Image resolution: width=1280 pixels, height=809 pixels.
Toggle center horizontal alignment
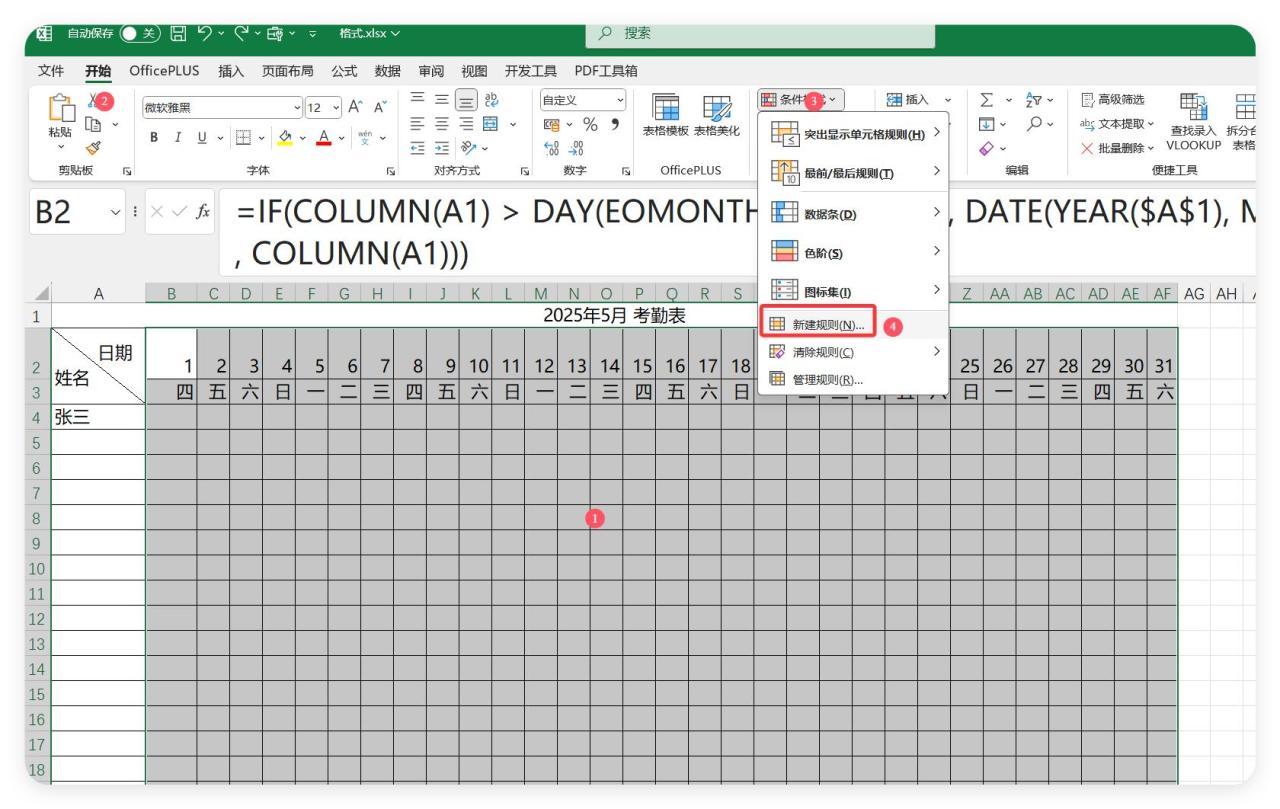click(x=443, y=124)
